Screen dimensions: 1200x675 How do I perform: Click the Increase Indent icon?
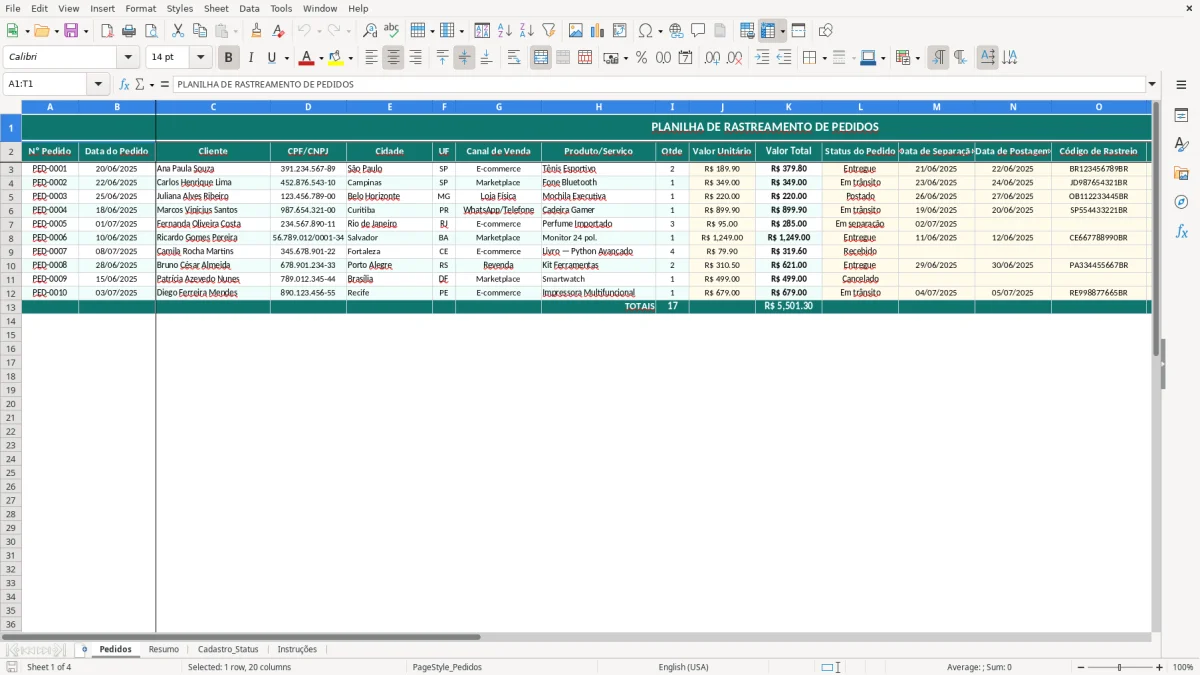[762, 58]
